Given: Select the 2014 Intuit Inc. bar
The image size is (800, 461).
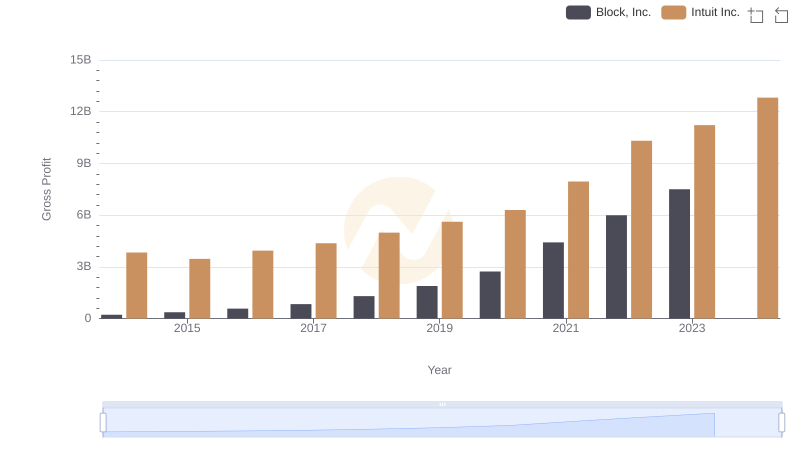Looking at the screenshot, I should [137, 286].
